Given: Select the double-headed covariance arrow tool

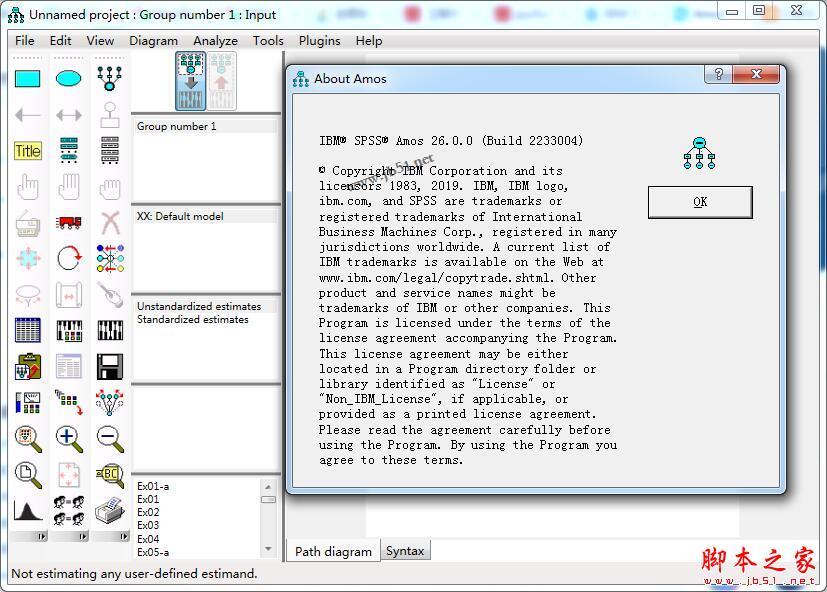Looking at the screenshot, I should [x=69, y=114].
